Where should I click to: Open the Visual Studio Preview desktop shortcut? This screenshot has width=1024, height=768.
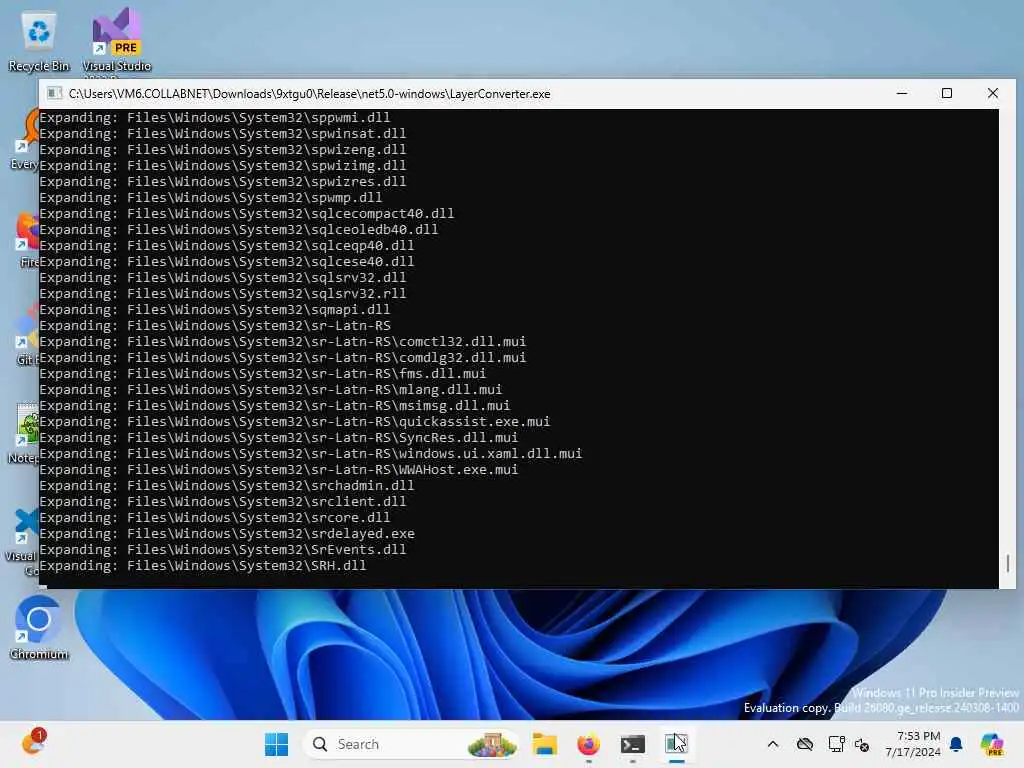[116, 42]
